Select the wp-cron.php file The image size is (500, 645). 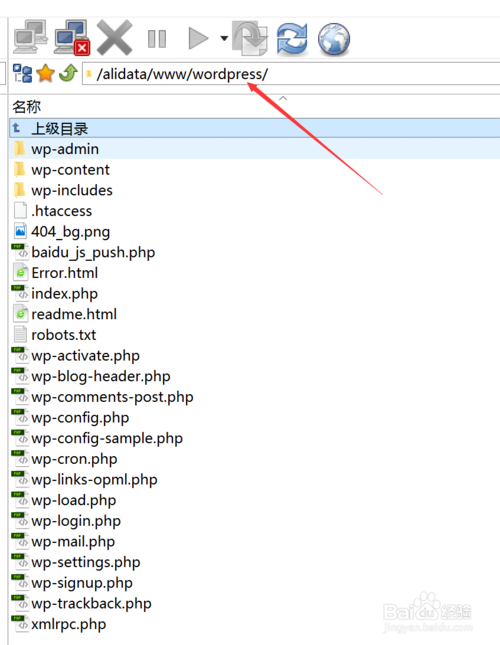74,459
